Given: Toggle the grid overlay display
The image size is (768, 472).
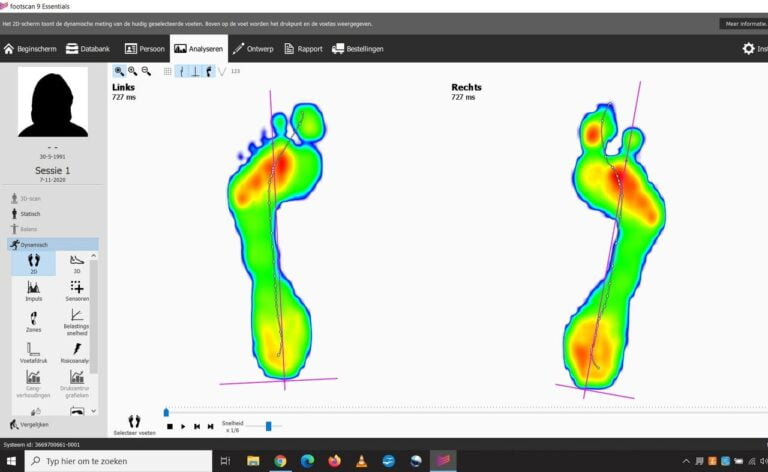Looking at the screenshot, I should point(167,71).
